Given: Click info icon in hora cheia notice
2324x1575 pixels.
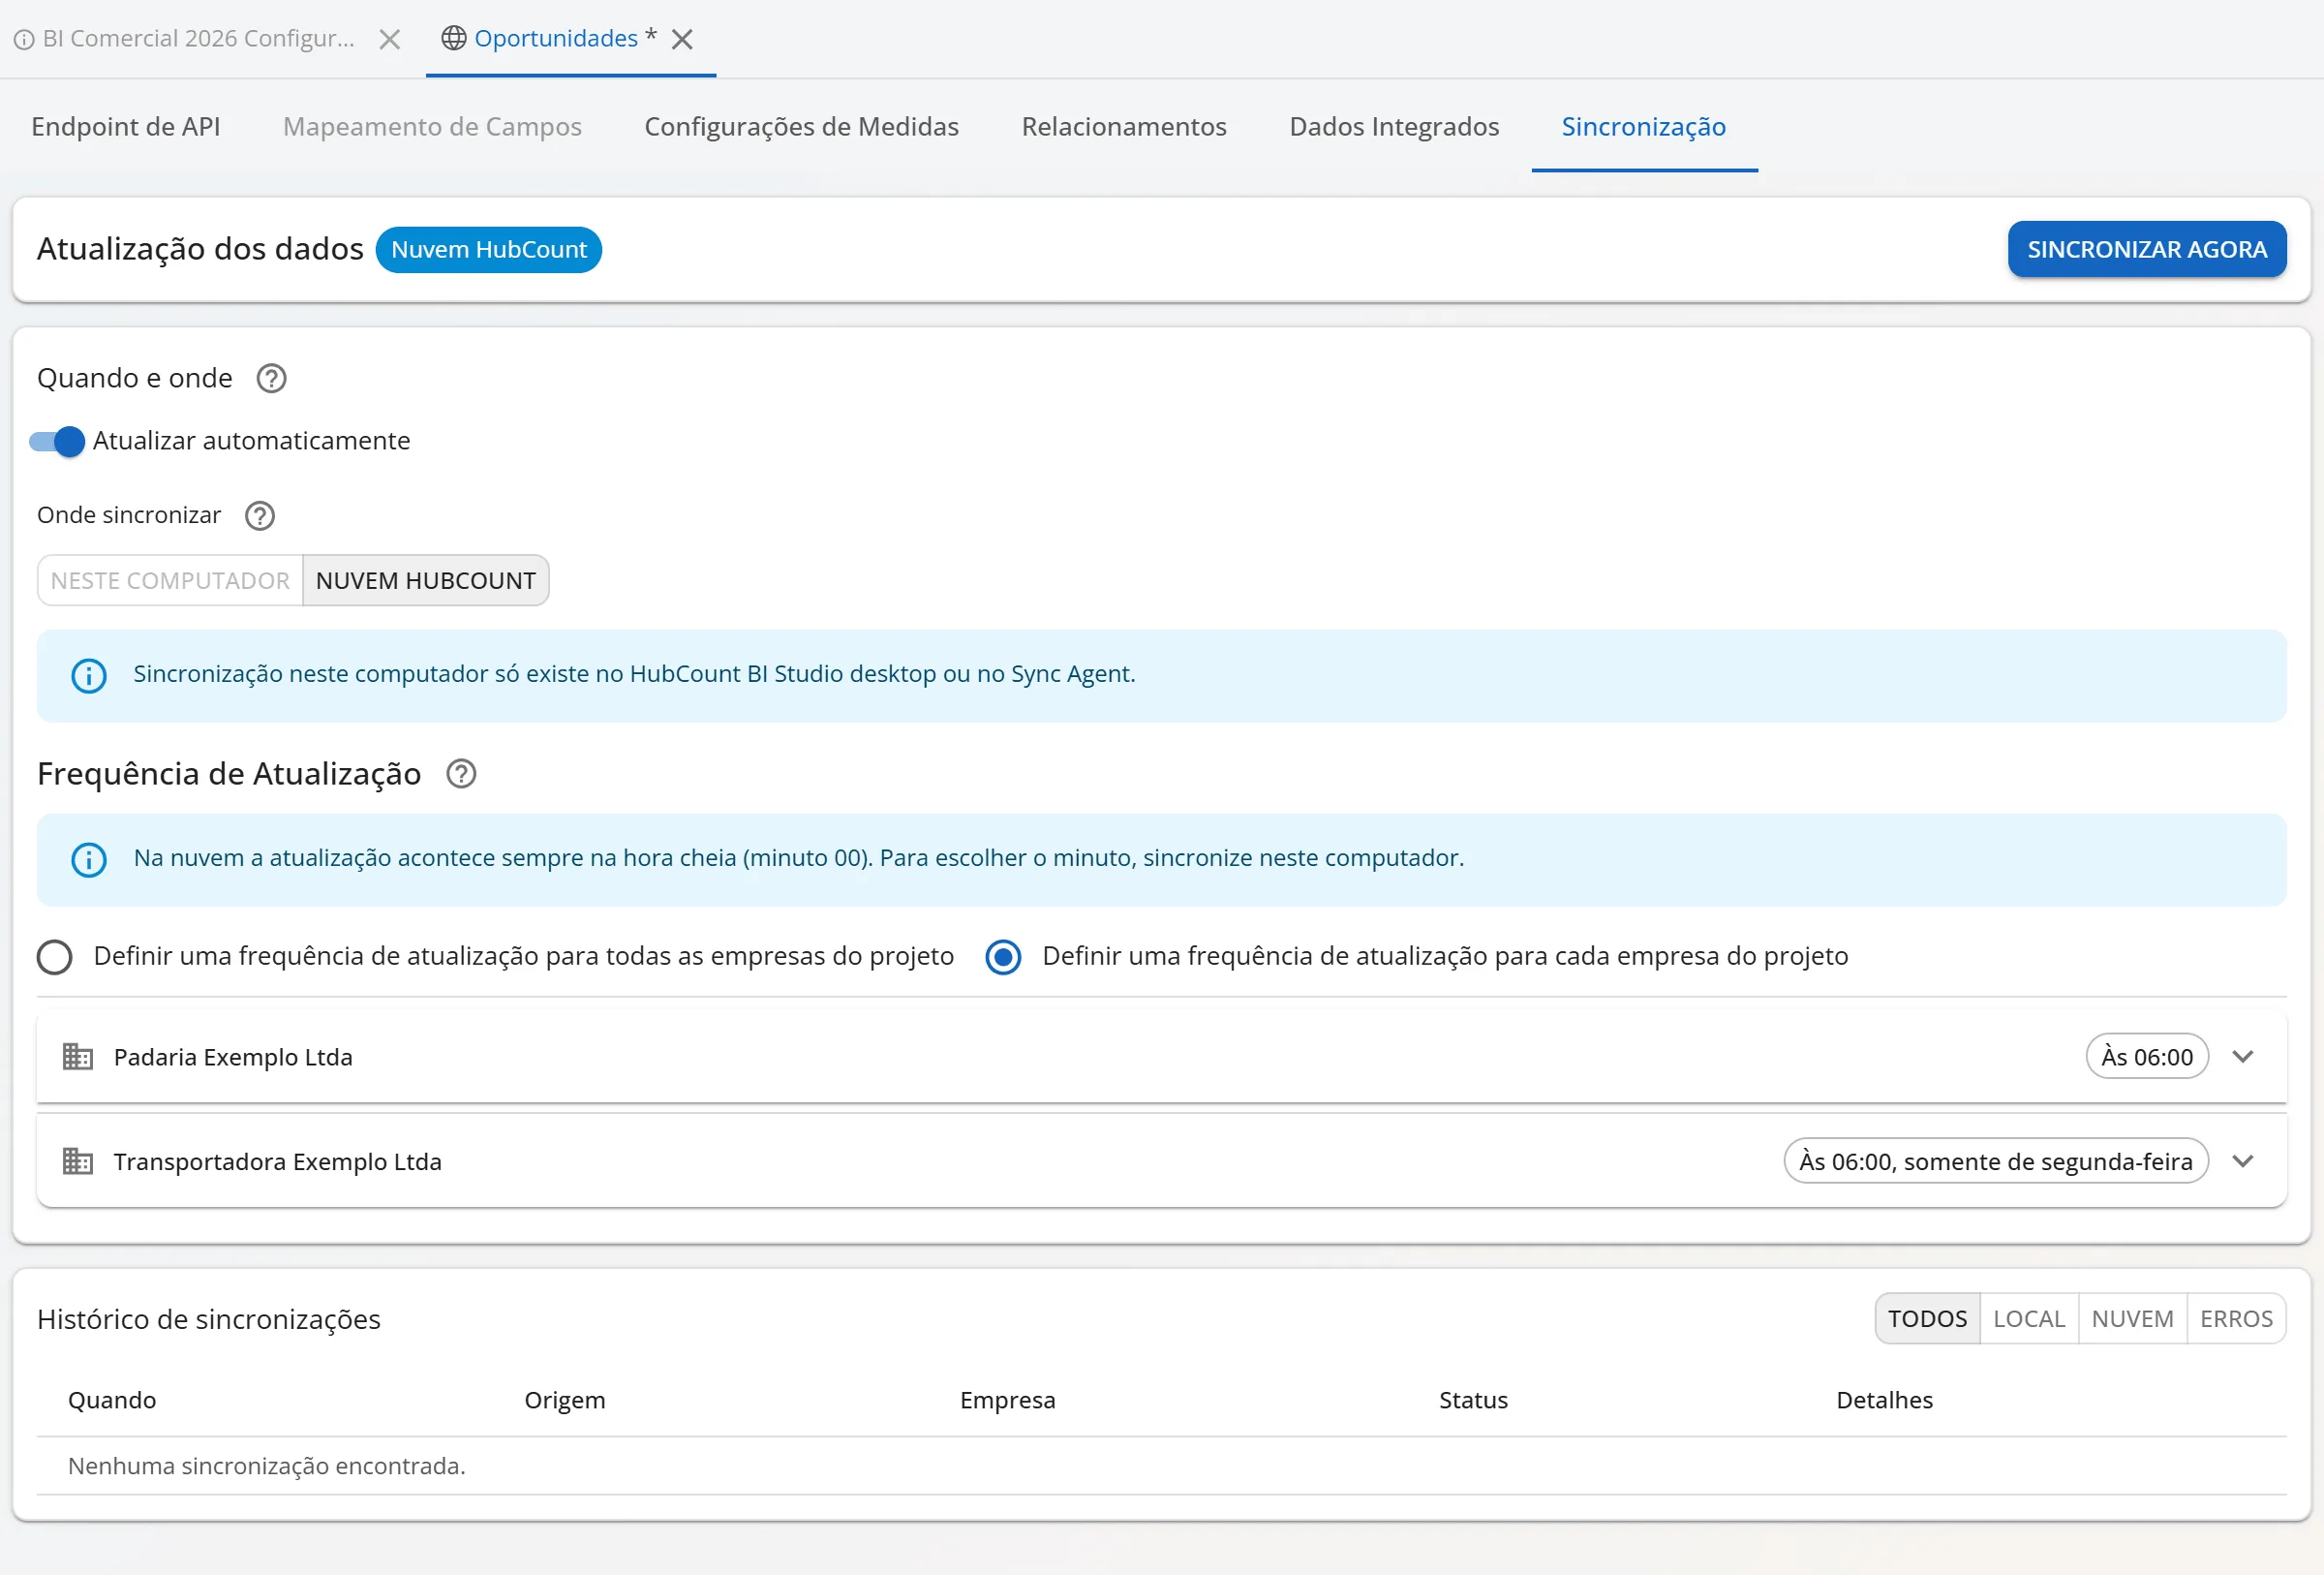Looking at the screenshot, I should pos(89,860).
